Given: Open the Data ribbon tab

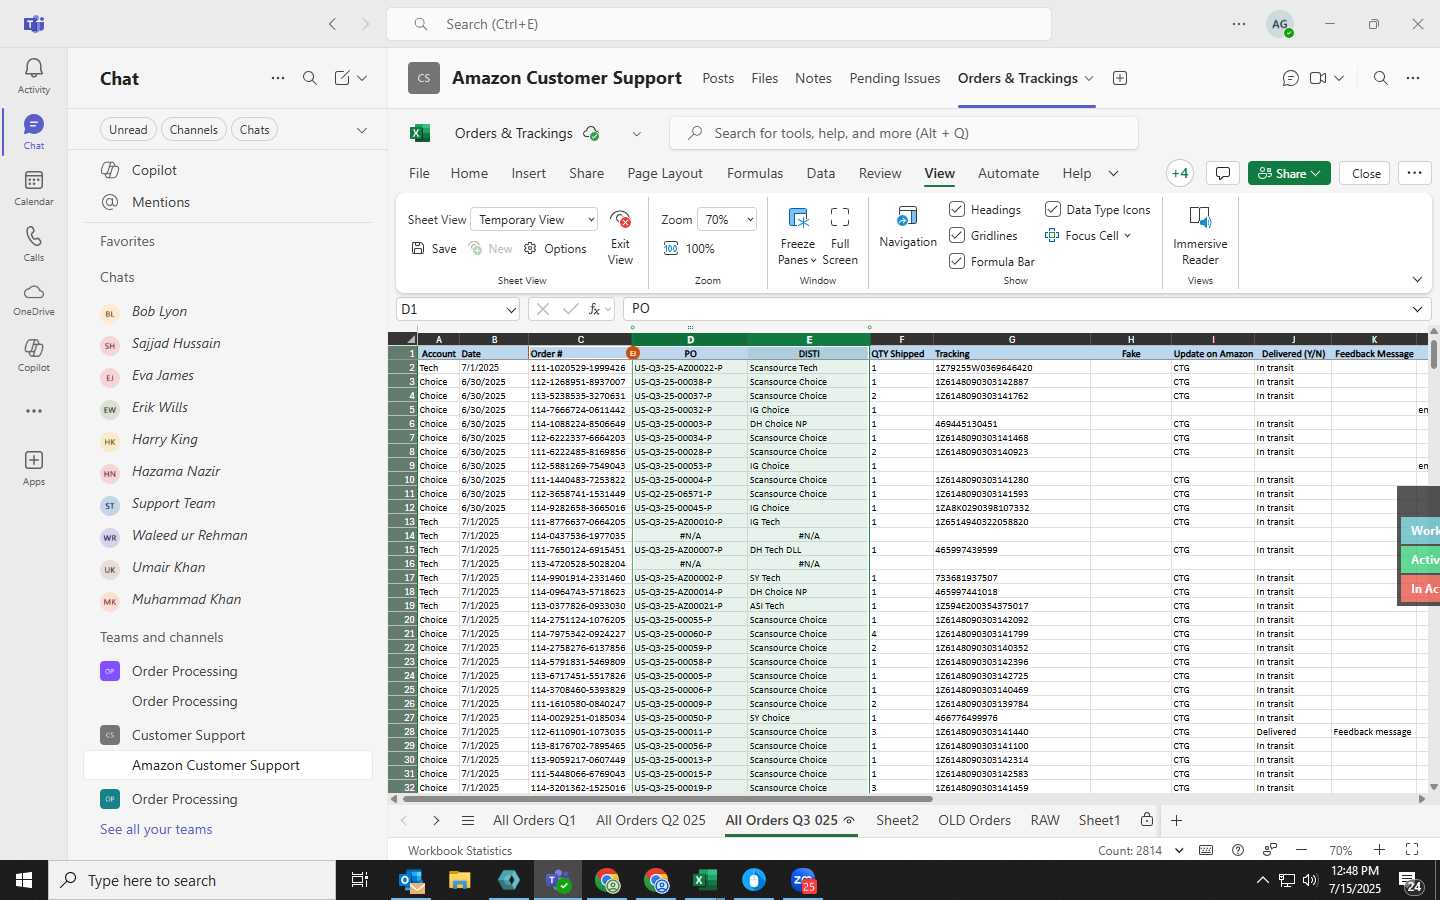Looking at the screenshot, I should pos(821,173).
